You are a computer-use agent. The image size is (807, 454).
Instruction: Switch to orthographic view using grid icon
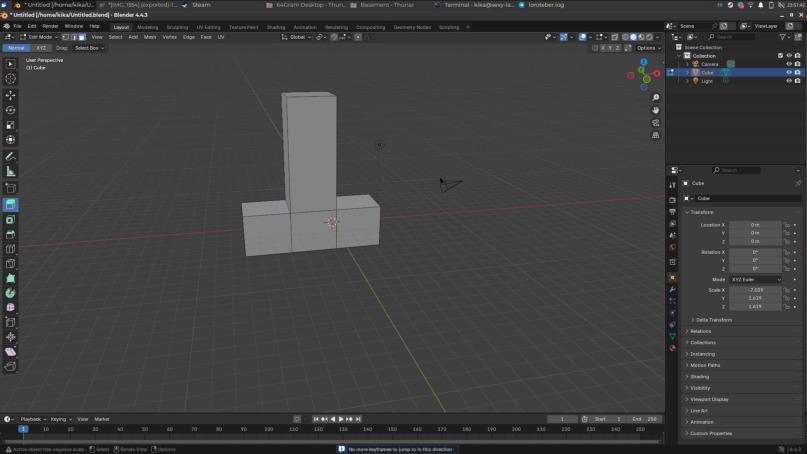pyautogui.click(x=656, y=135)
